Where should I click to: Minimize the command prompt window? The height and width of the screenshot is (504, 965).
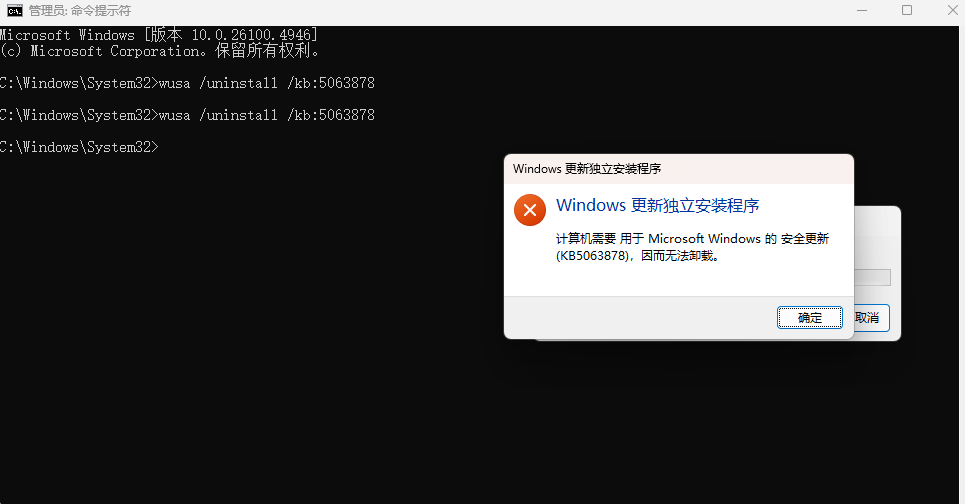[x=862, y=10]
